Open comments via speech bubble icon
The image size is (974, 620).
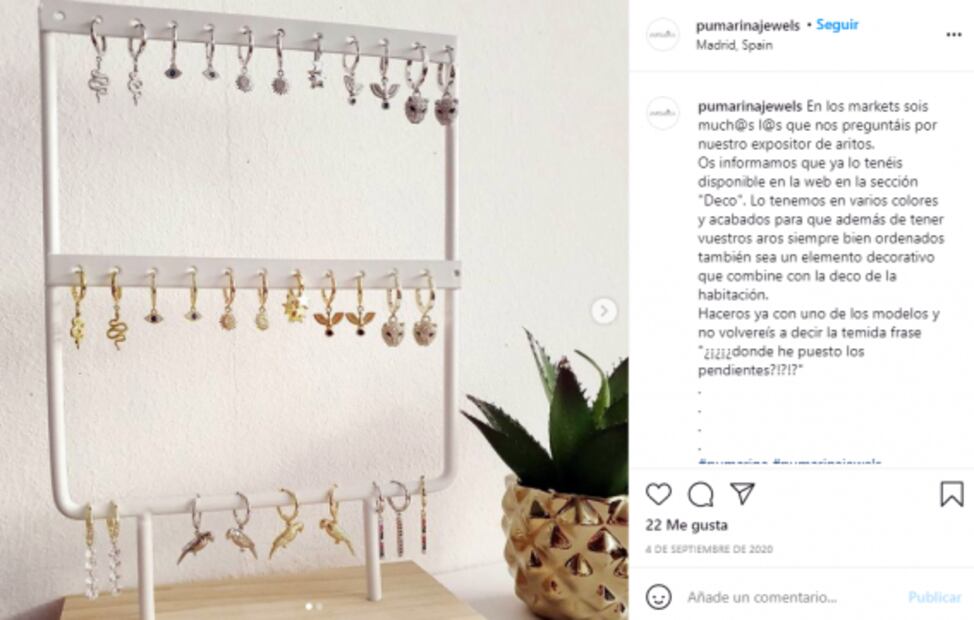pos(701,495)
